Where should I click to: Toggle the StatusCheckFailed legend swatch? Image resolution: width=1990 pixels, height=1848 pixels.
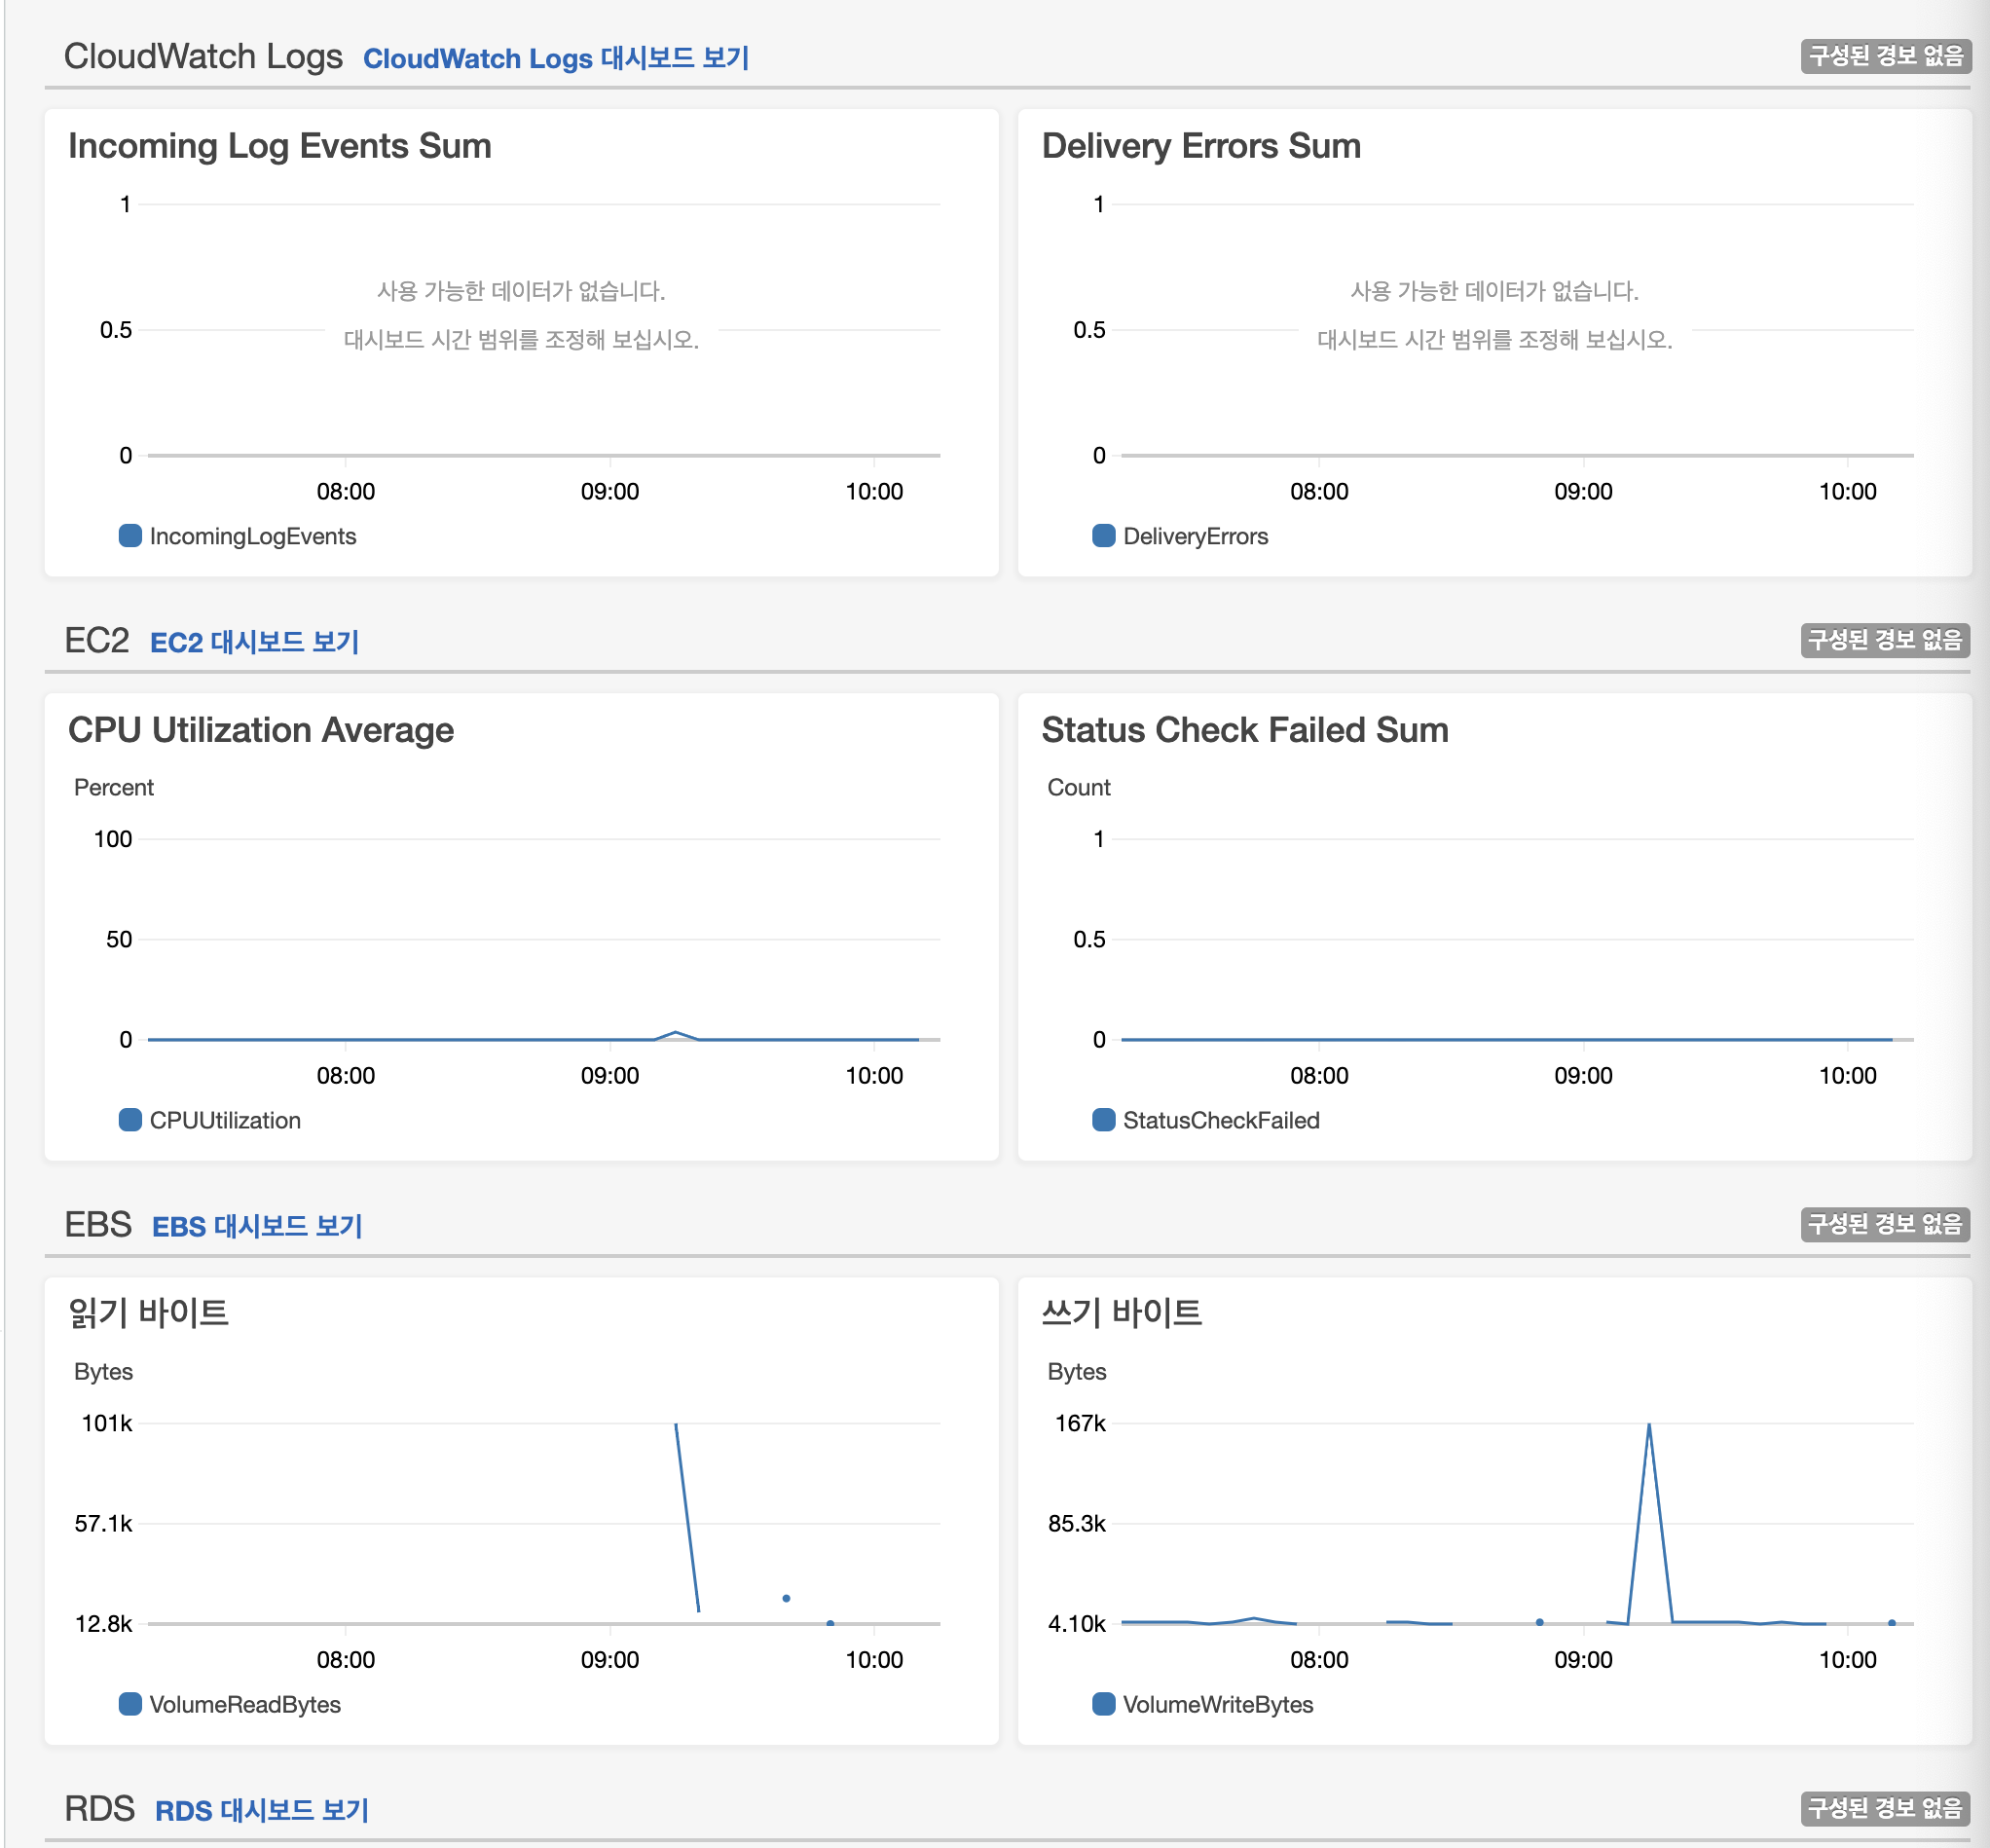[x=1103, y=1120]
